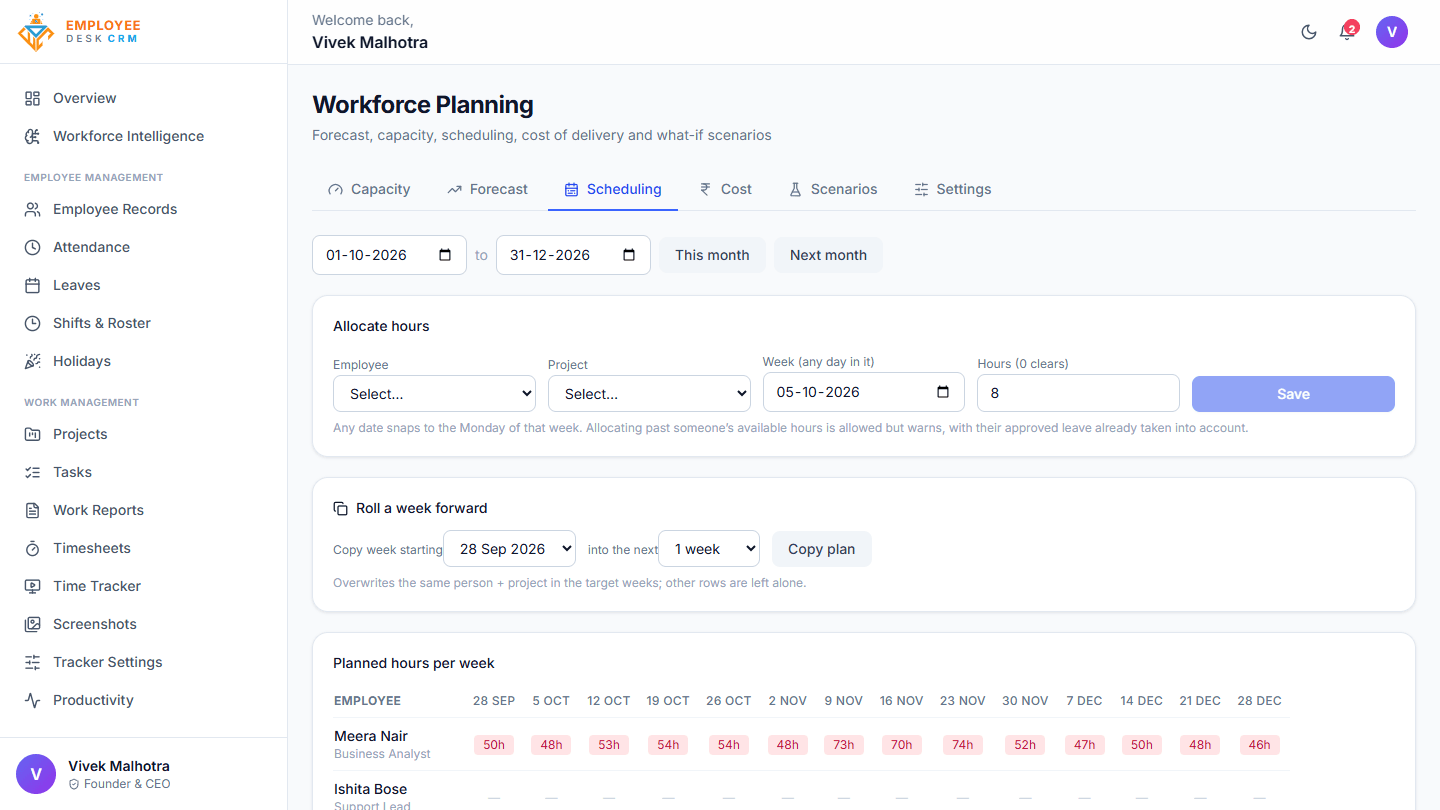Image resolution: width=1440 pixels, height=810 pixels.
Task: Open calendar picker in Week field
Action: pos(943,392)
